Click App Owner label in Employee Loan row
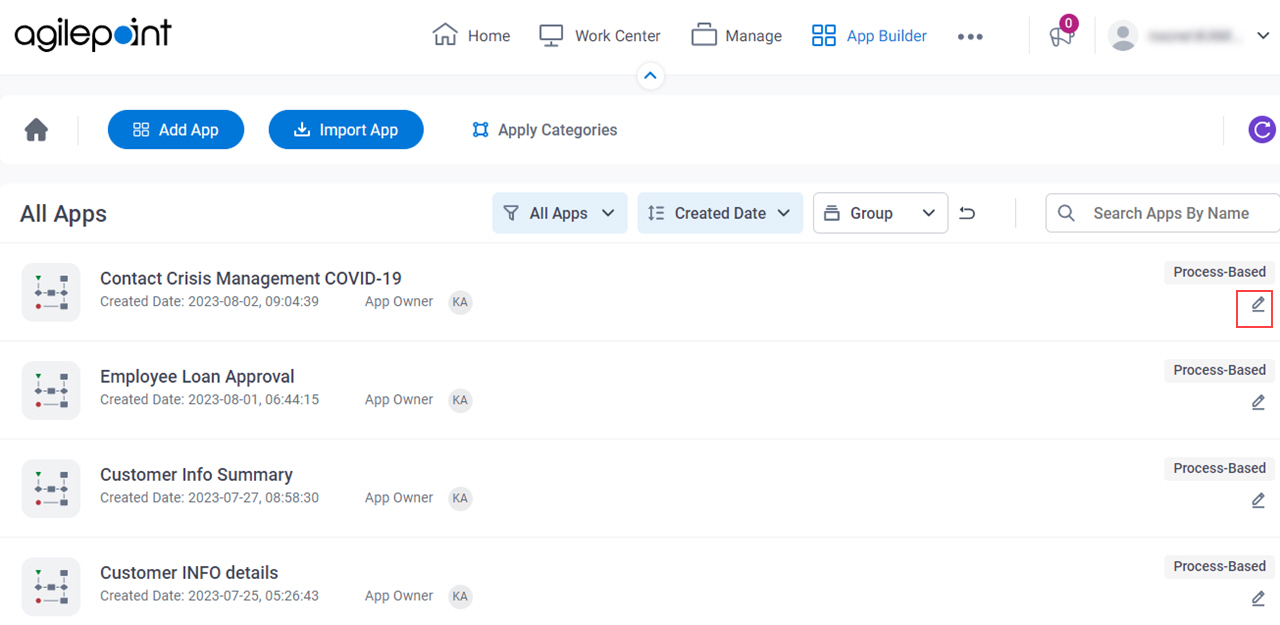The height and width of the screenshot is (625, 1280). click(x=399, y=399)
